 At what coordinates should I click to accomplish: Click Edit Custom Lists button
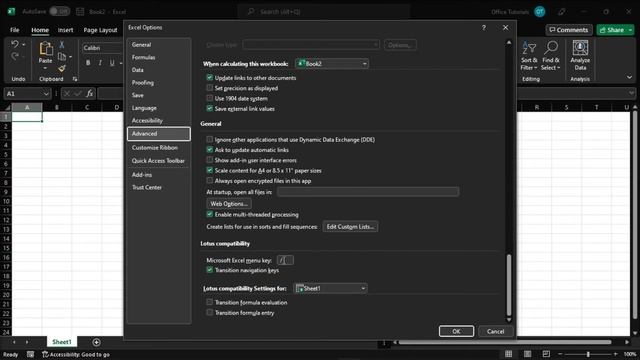[x=350, y=227]
